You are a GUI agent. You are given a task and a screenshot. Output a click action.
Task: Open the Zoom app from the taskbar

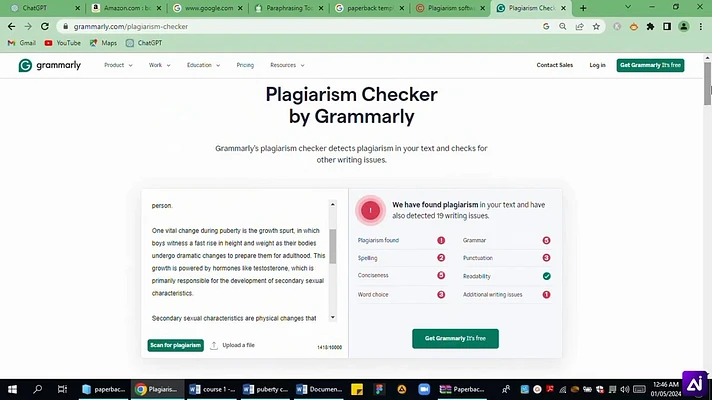[x=424, y=389]
